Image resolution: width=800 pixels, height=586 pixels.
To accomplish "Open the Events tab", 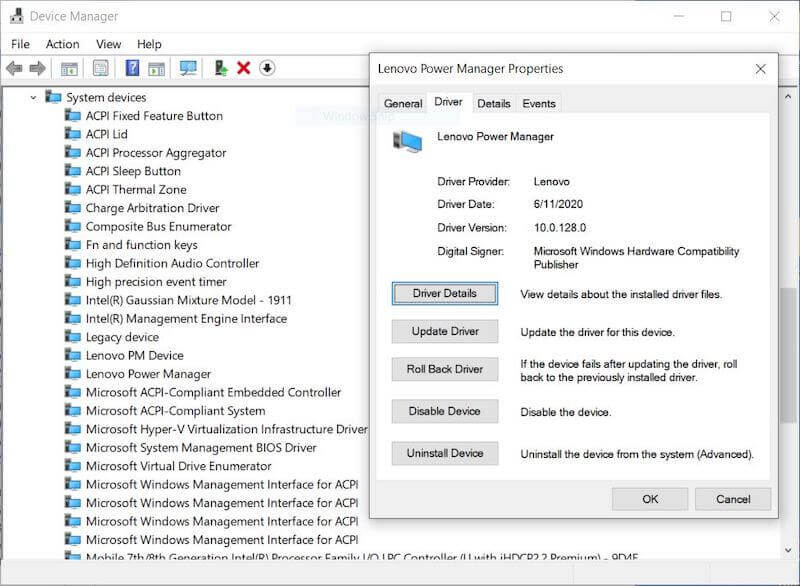I will tap(539, 104).
